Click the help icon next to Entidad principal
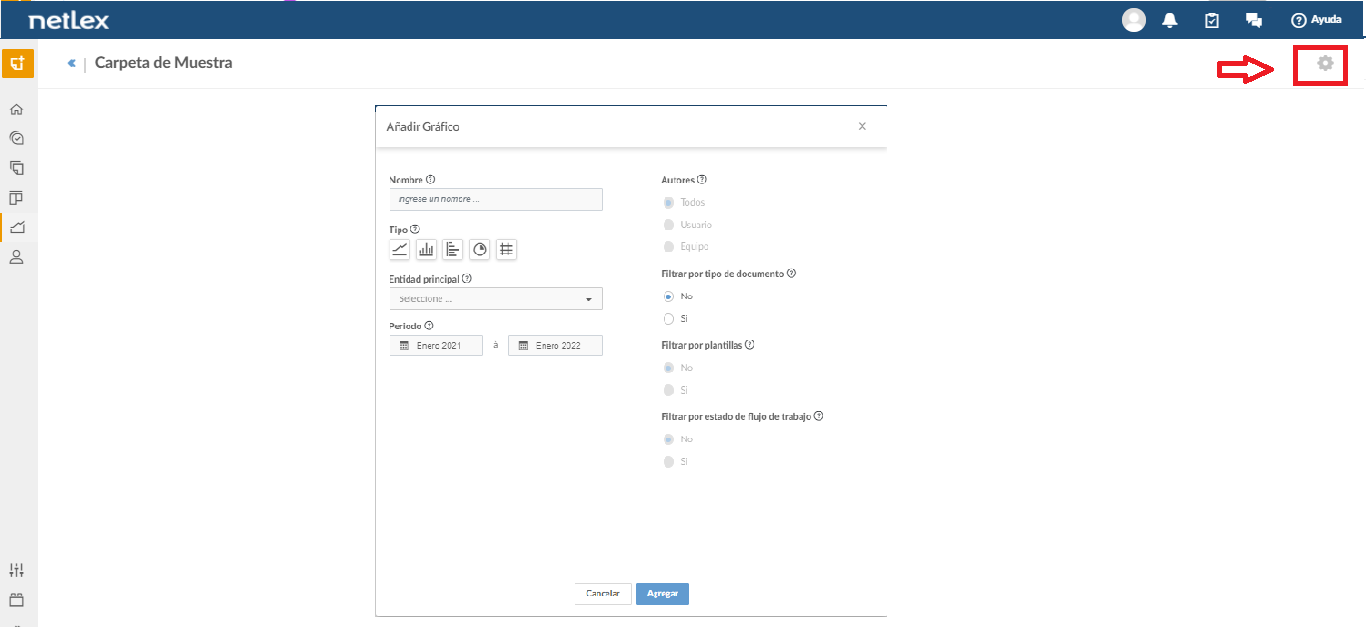The height and width of the screenshot is (627, 1366). (467, 279)
